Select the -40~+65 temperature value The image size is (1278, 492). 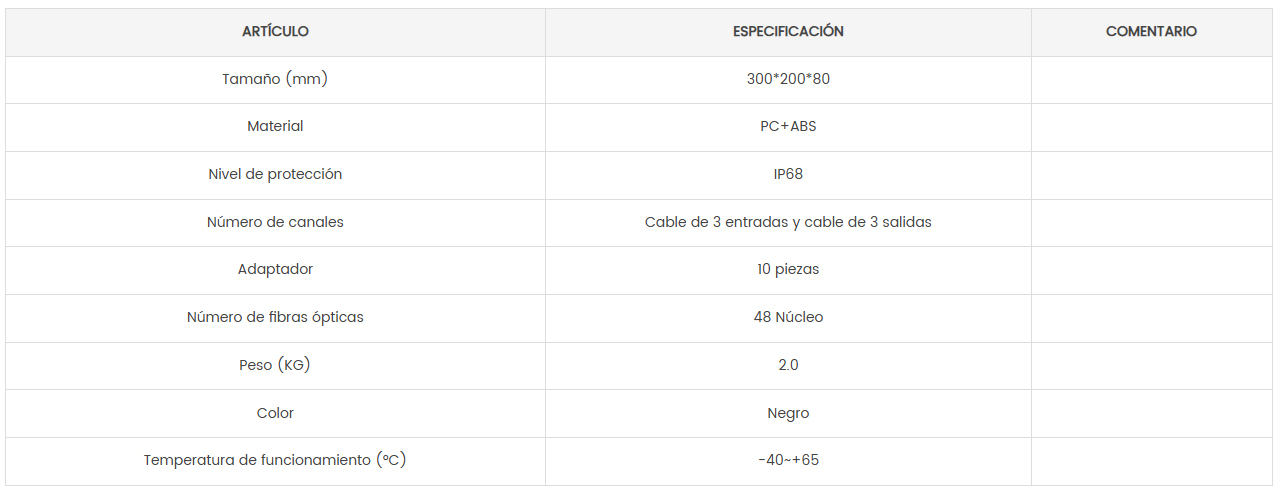click(788, 460)
